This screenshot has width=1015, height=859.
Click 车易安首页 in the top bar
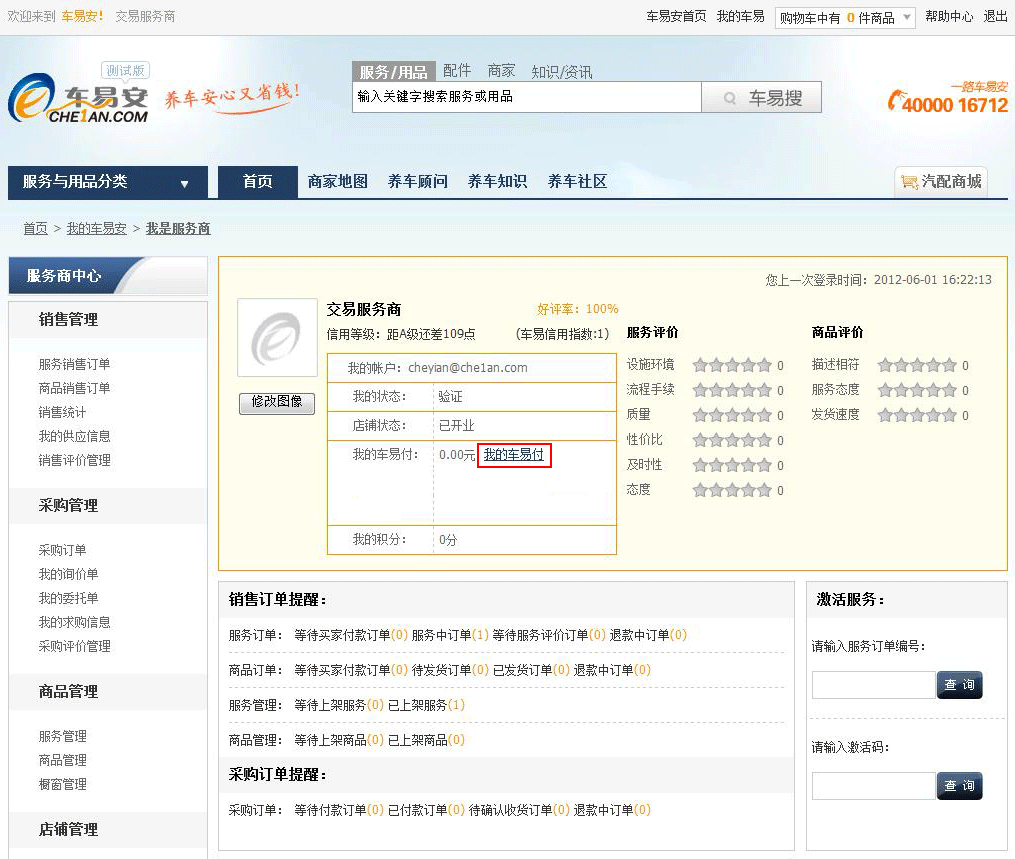tap(676, 17)
